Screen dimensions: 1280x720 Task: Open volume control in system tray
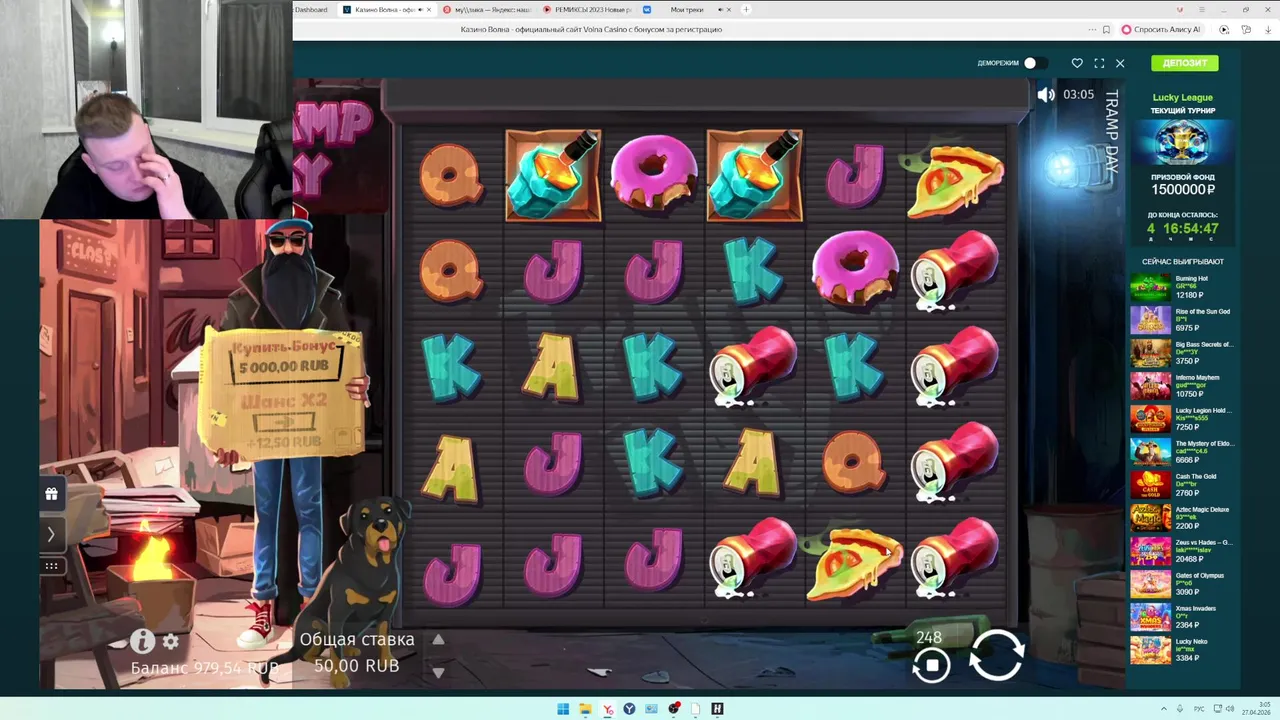click(1230, 709)
